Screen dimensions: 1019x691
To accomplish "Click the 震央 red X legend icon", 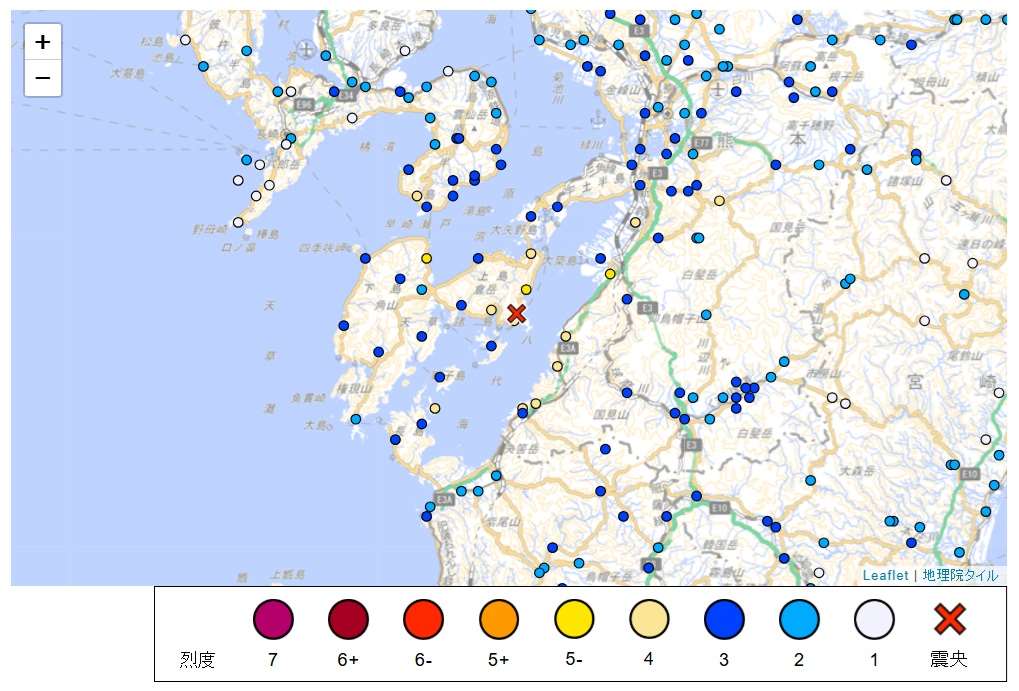I will point(949,618).
